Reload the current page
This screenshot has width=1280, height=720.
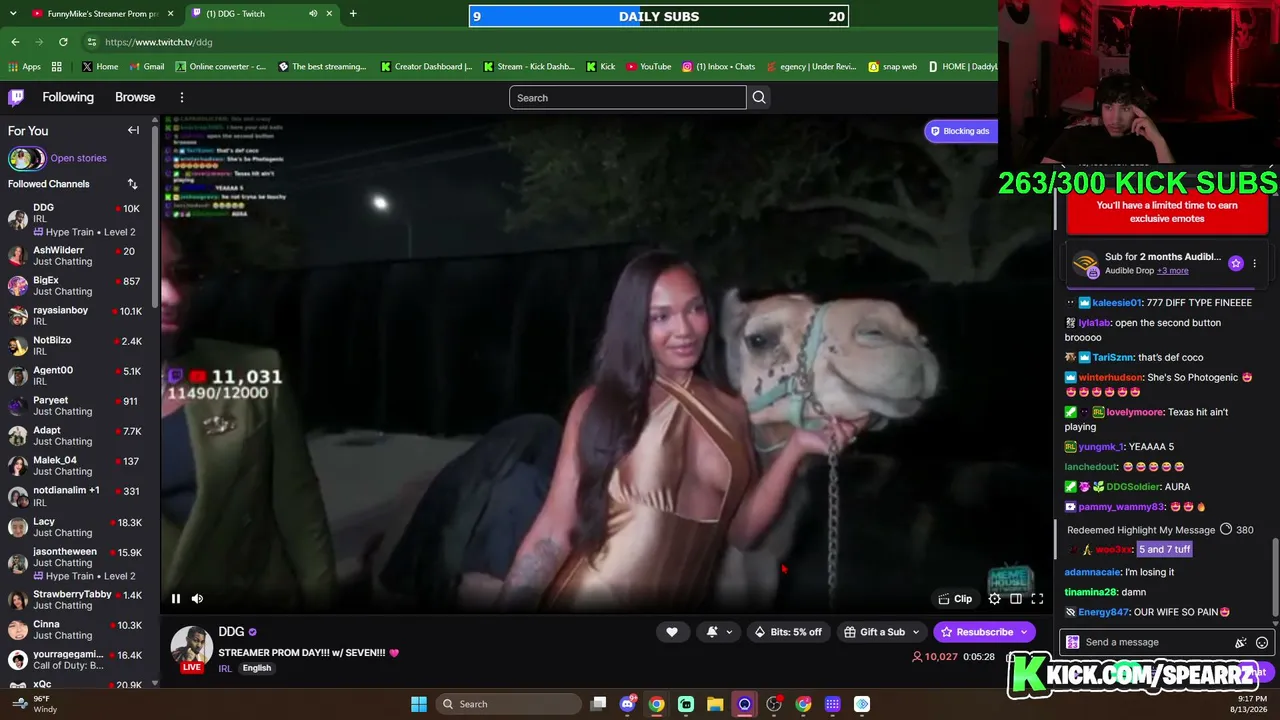coord(63,42)
